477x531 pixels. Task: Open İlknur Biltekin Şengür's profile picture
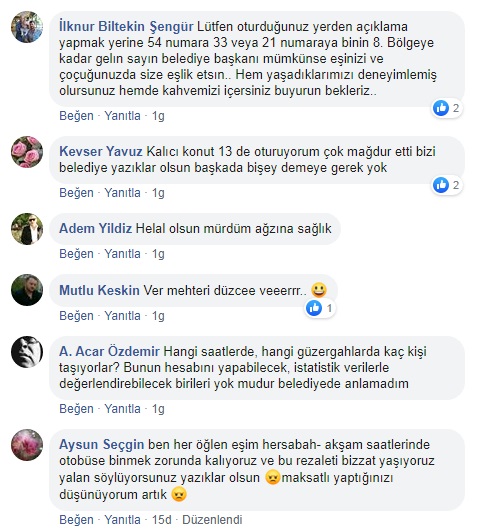(27, 27)
